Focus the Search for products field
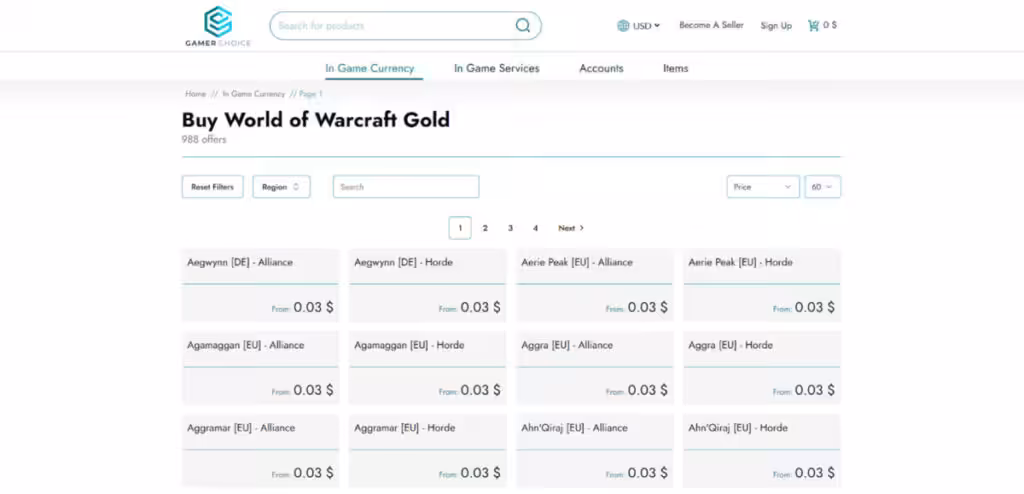1024x494 pixels. 390,26
